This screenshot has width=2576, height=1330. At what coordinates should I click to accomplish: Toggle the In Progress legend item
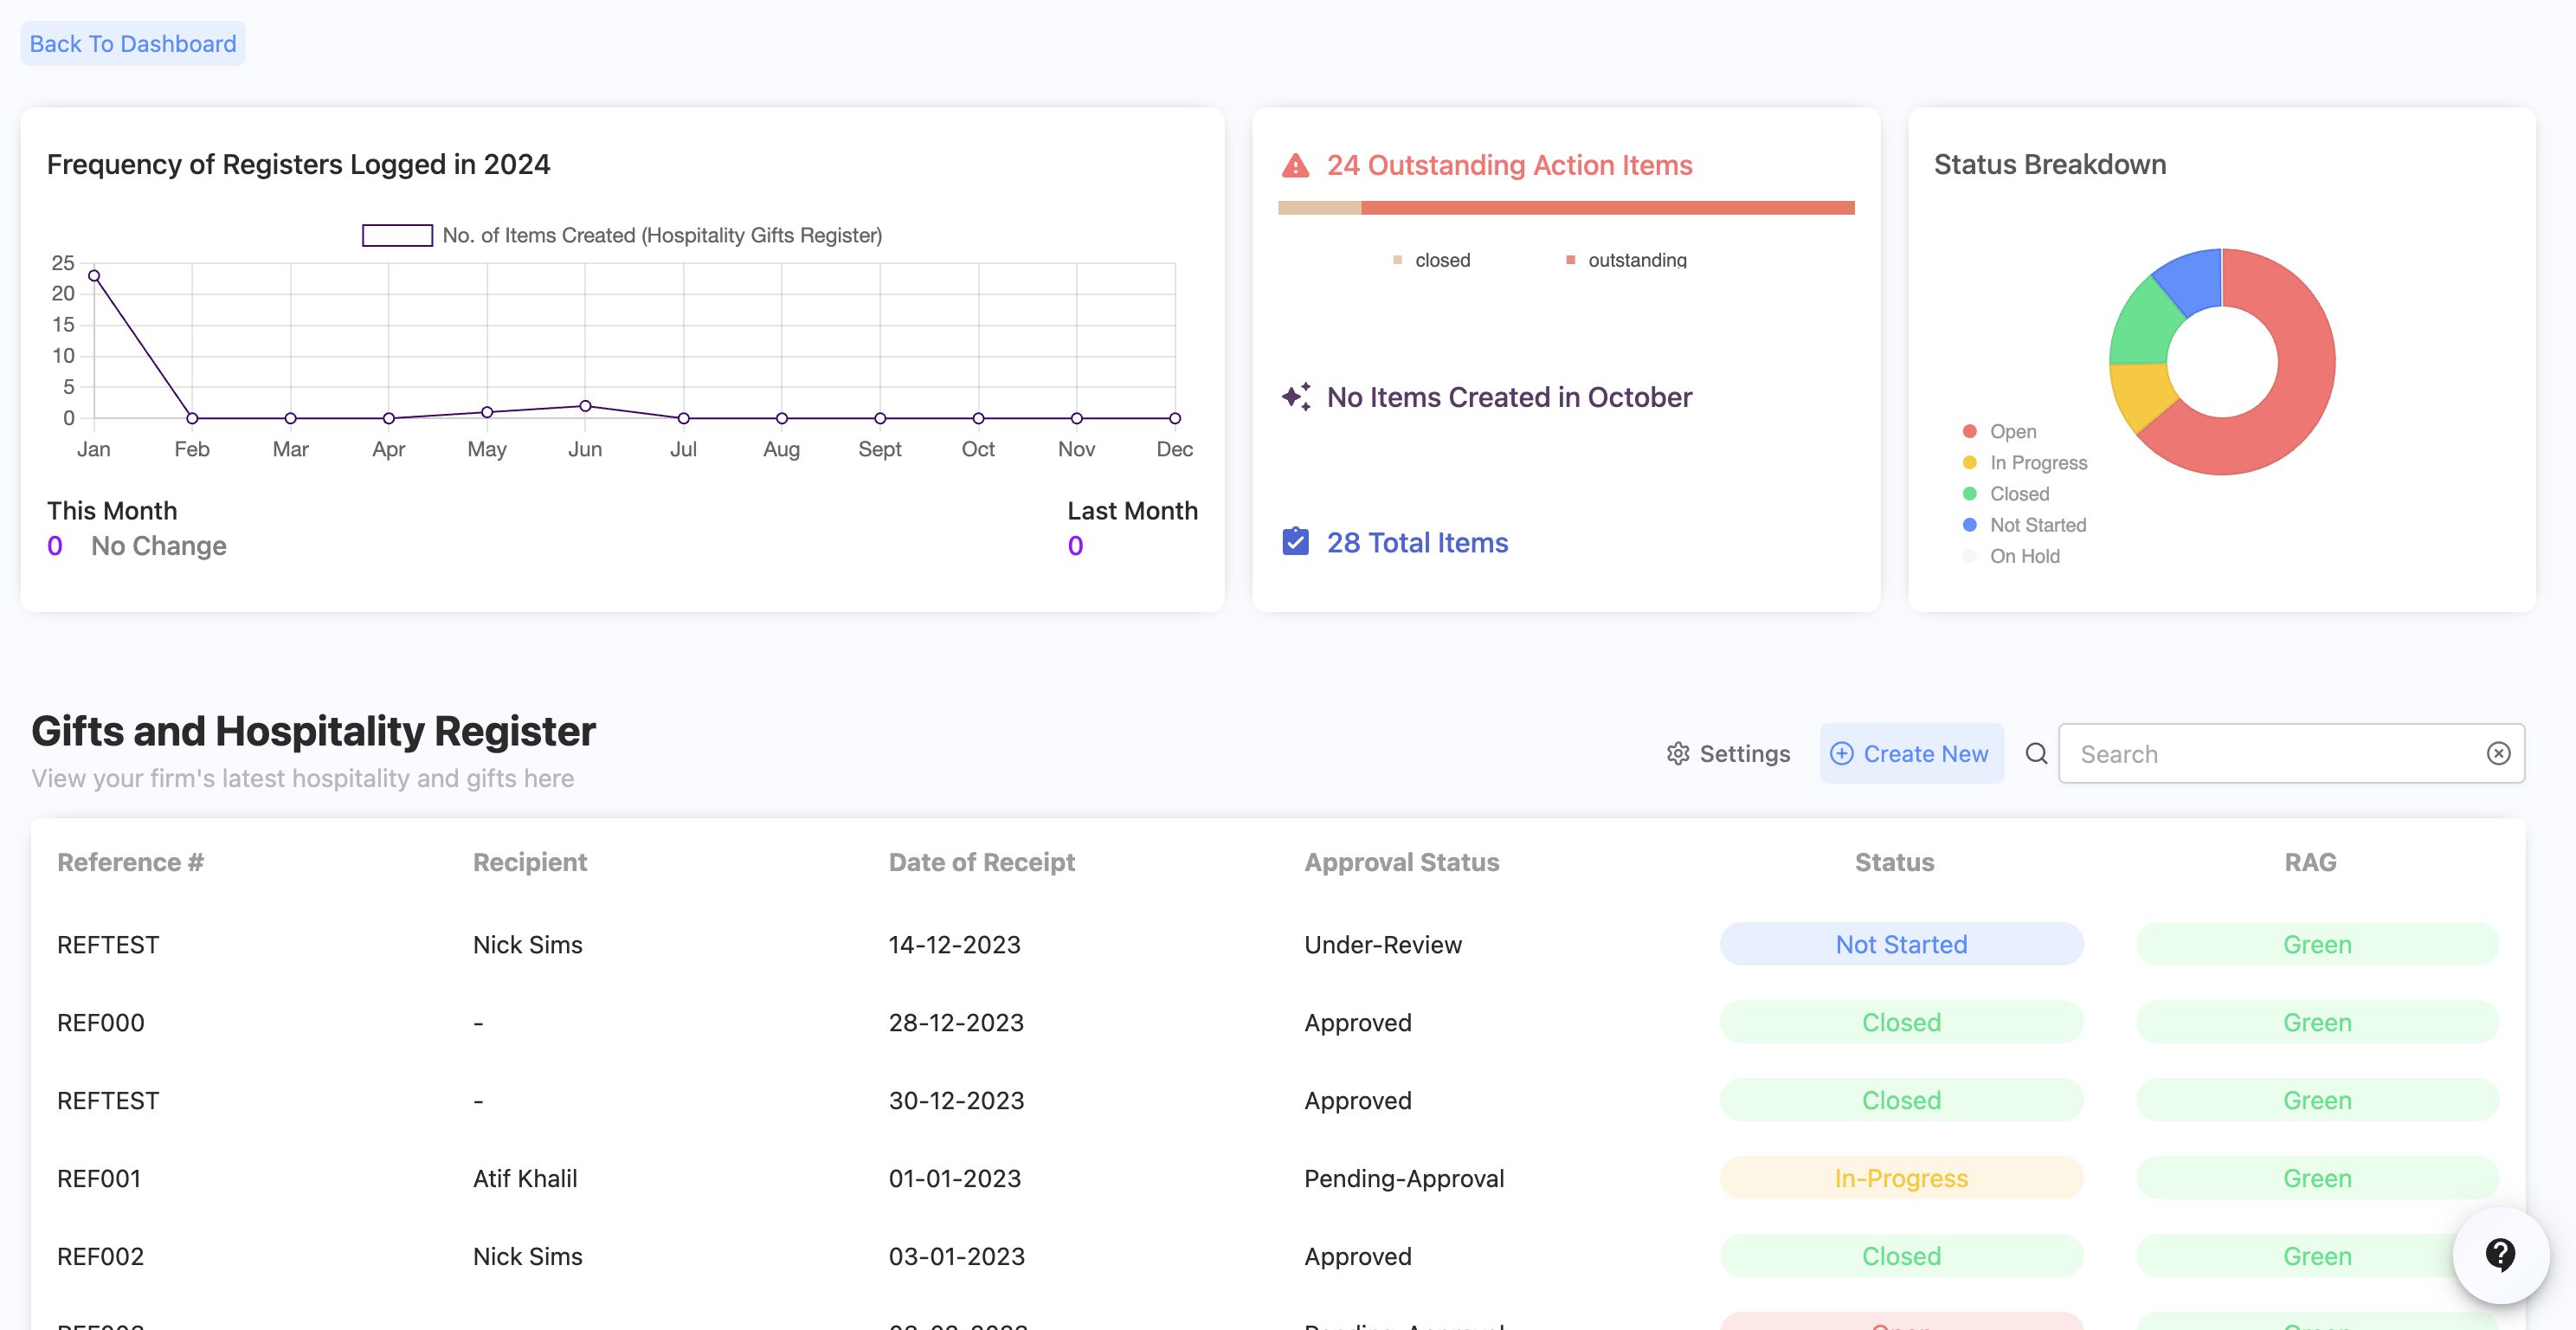[2036, 462]
